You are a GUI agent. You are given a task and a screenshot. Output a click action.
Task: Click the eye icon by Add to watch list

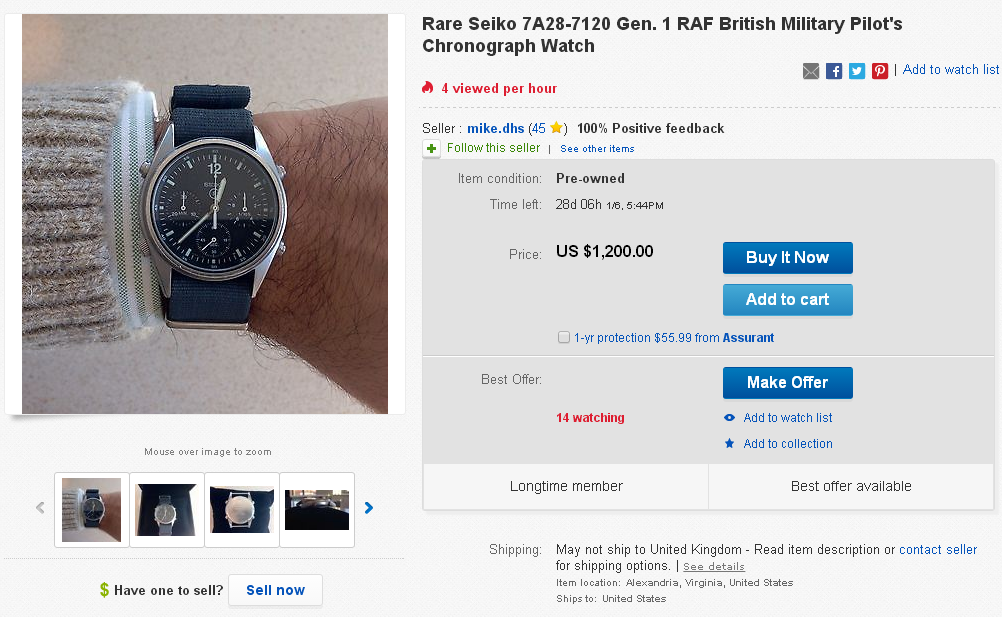[x=730, y=418]
